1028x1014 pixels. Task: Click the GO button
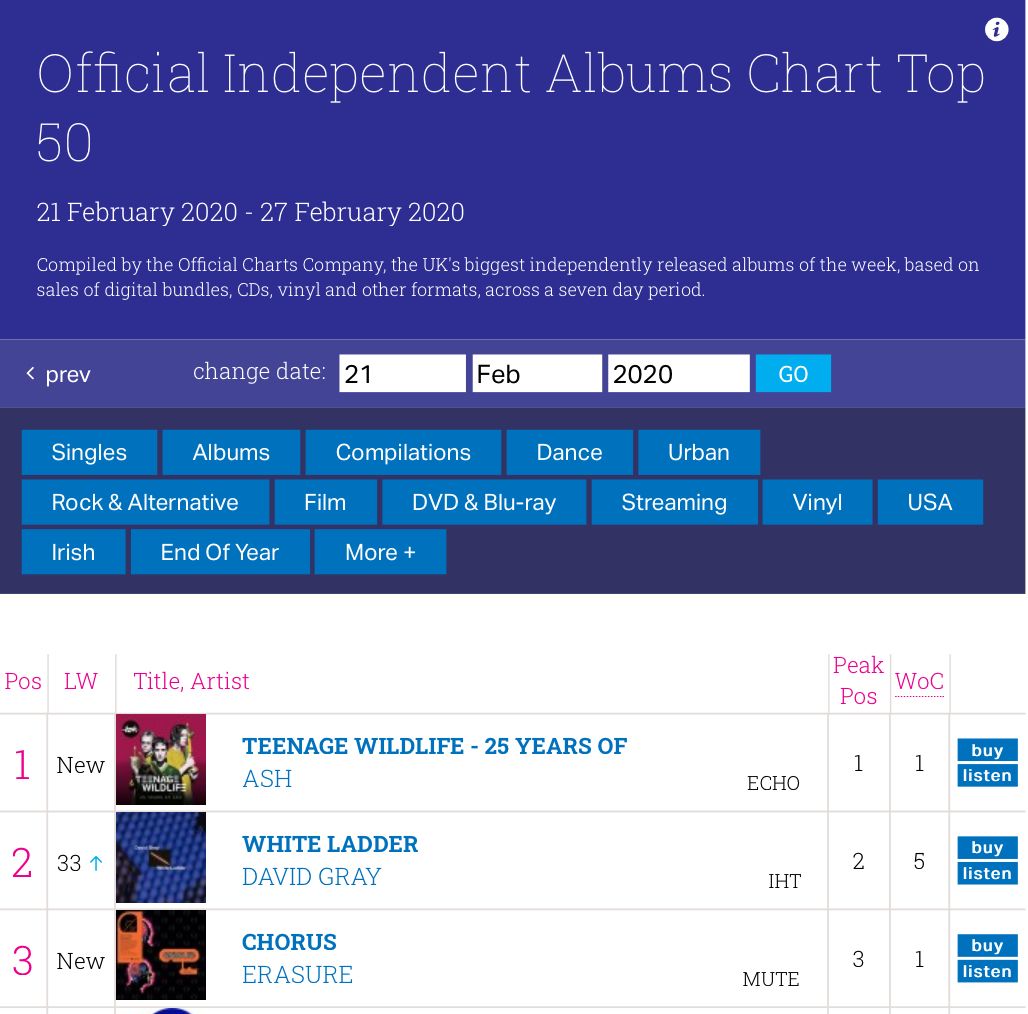pos(793,374)
